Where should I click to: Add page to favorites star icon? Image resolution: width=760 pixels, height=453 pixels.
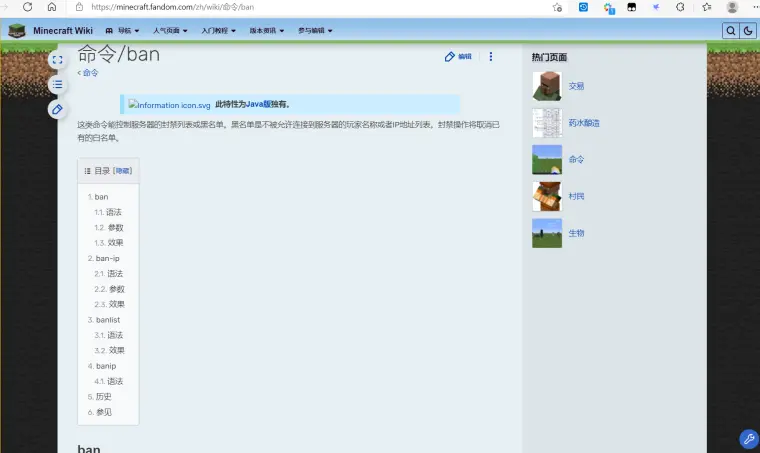coord(557,7)
